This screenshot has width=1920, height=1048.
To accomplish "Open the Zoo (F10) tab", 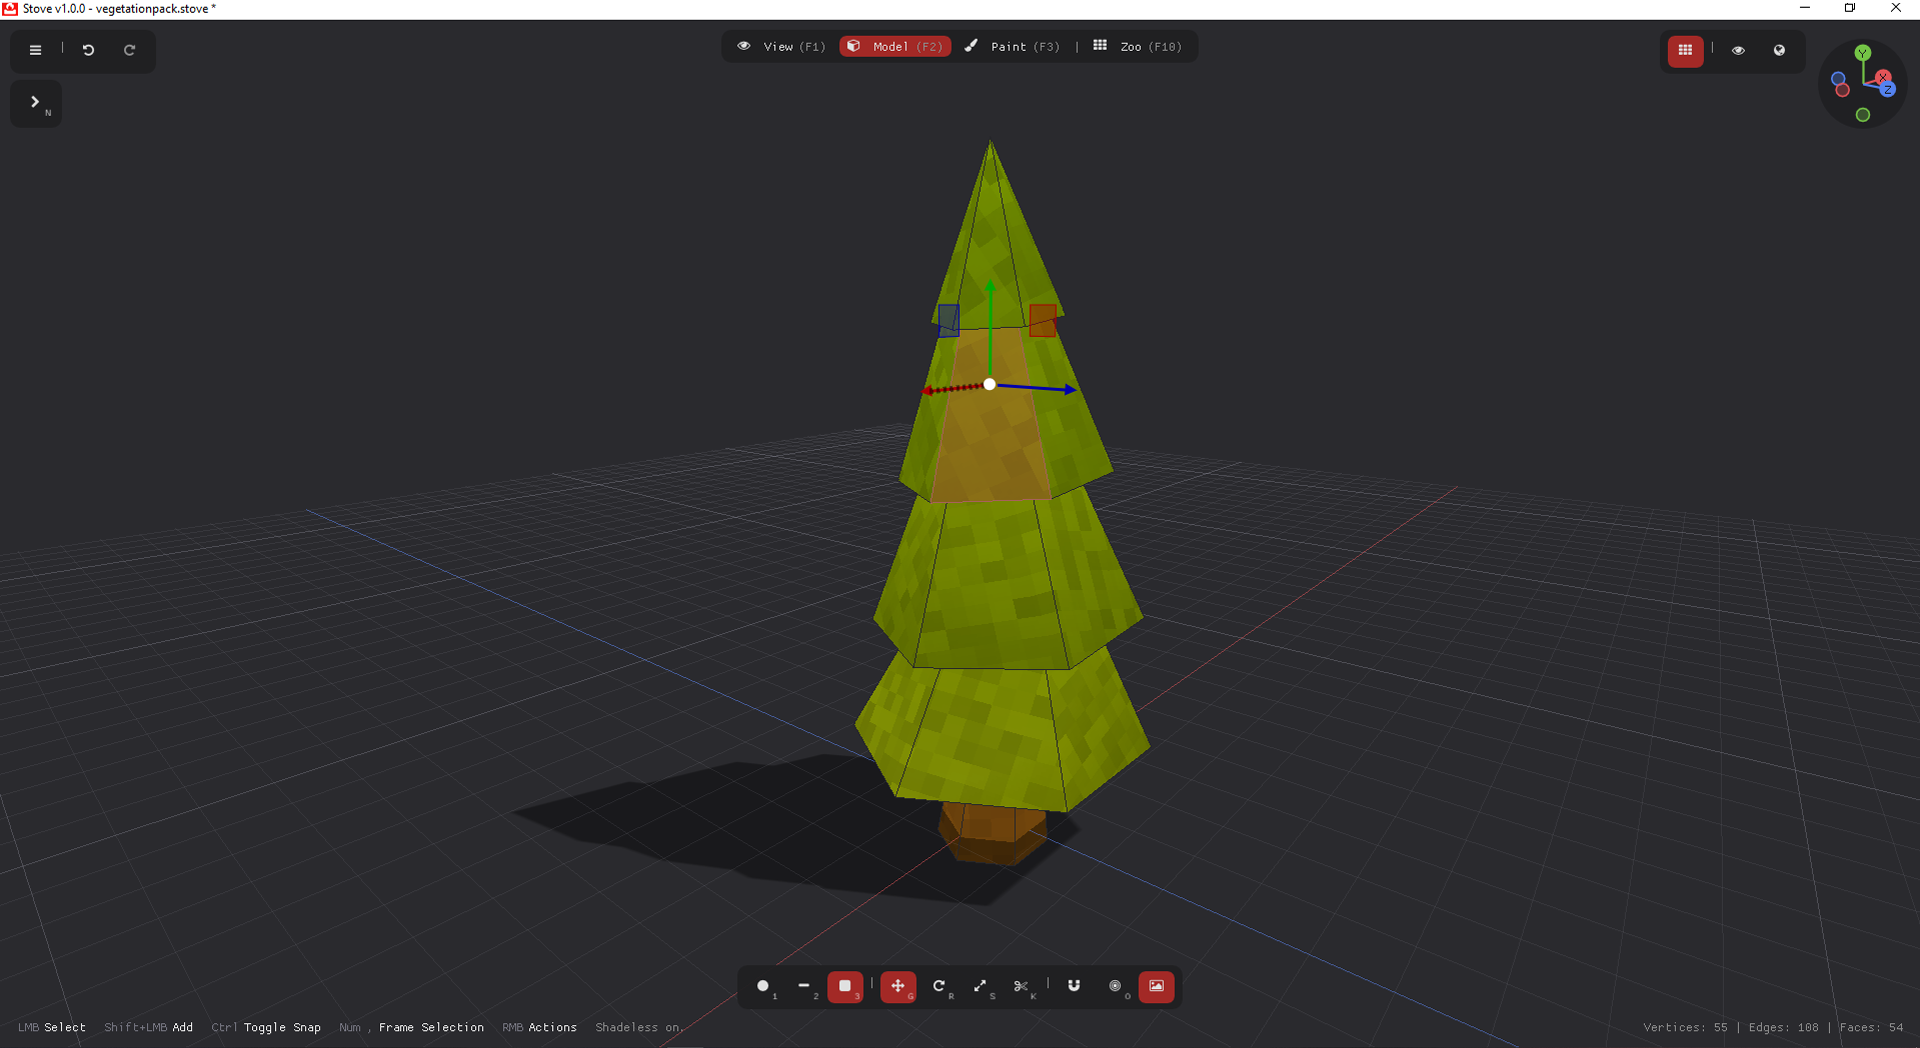I will click(x=1138, y=47).
